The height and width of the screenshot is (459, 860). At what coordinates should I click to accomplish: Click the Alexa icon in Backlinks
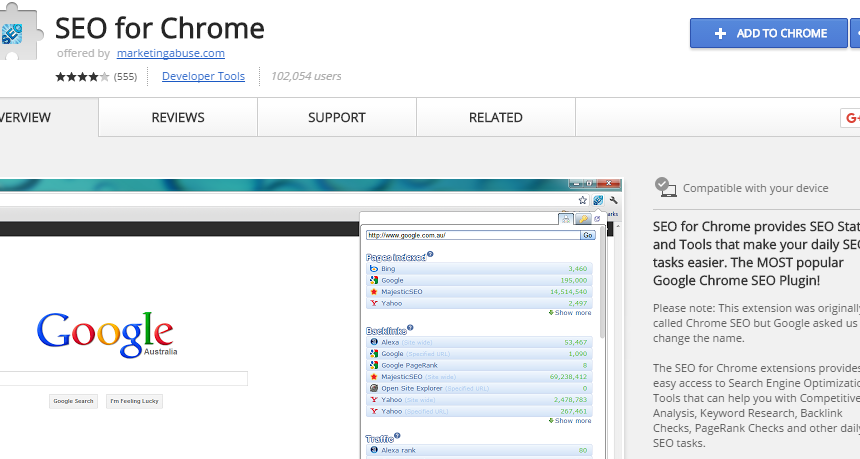(x=374, y=342)
